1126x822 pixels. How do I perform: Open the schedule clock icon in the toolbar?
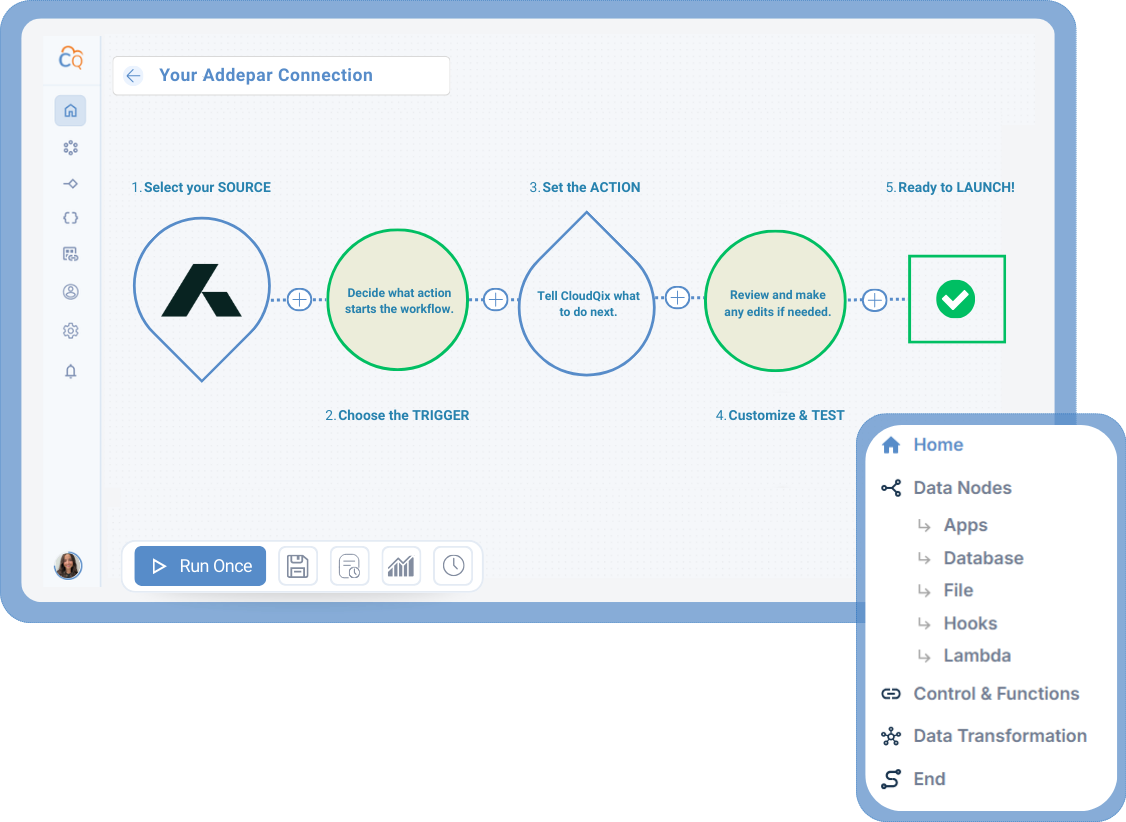pyautogui.click(x=453, y=566)
